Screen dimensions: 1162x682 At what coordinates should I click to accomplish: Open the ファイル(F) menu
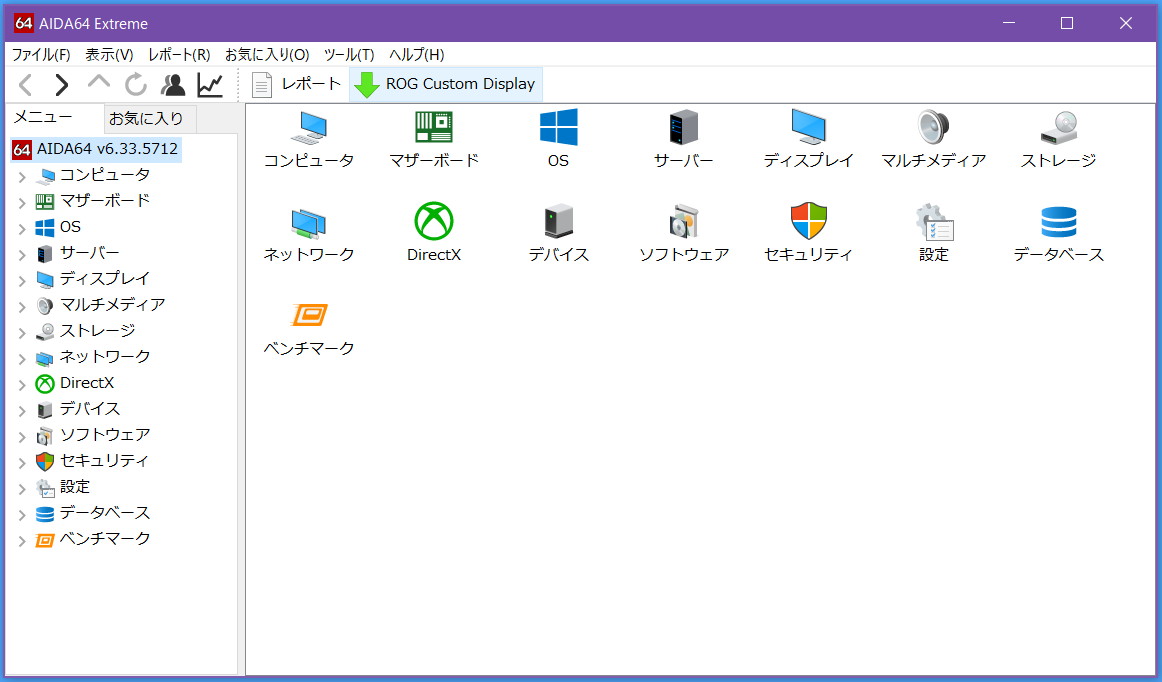tap(41, 54)
